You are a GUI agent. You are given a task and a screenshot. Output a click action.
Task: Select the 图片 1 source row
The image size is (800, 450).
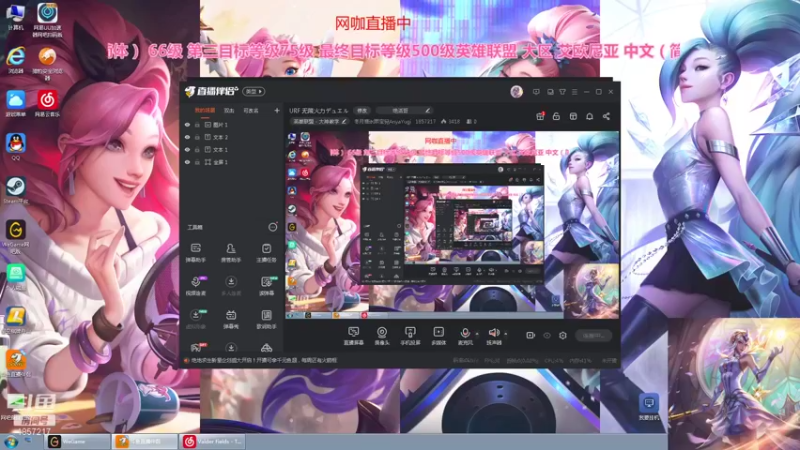[x=232, y=124]
